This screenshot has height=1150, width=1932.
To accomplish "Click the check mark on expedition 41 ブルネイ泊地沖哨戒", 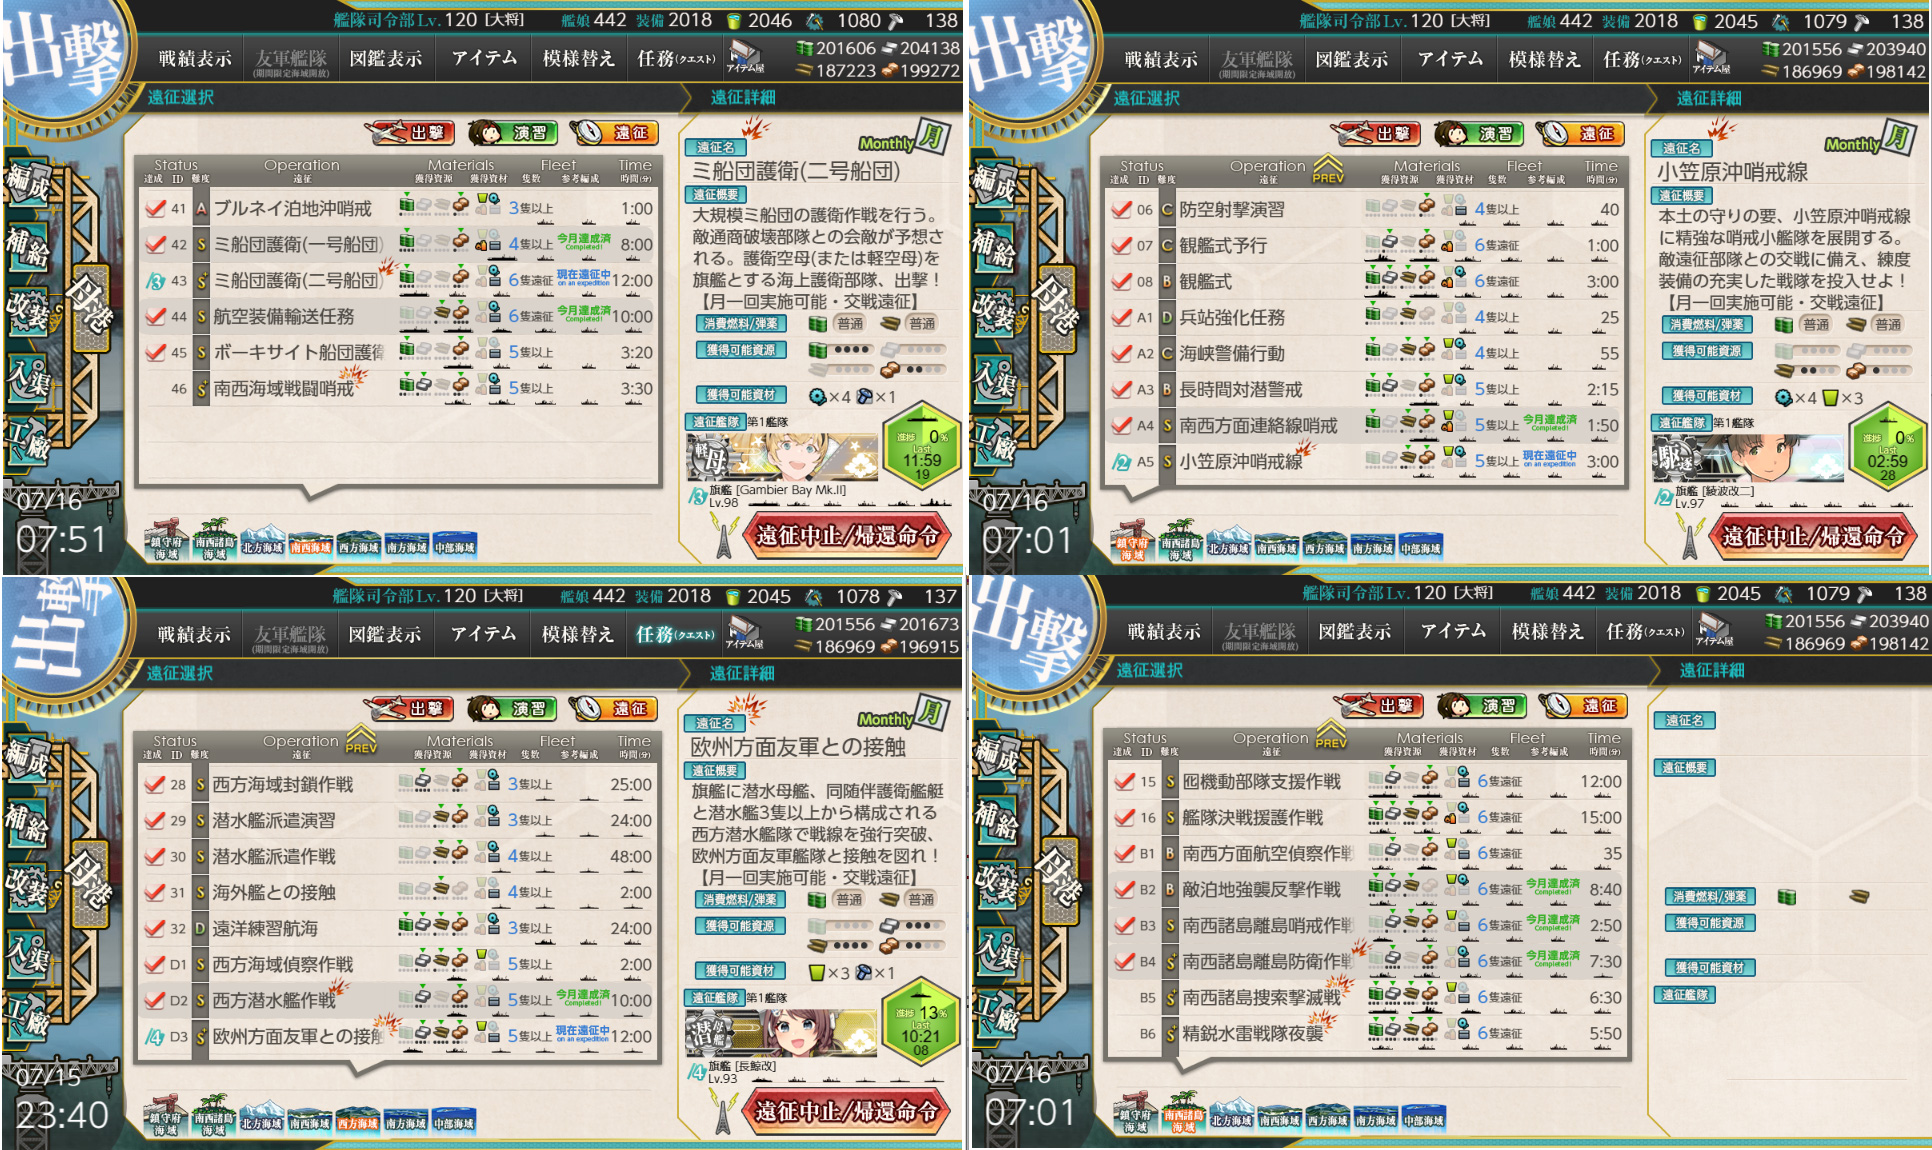I will click(155, 208).
